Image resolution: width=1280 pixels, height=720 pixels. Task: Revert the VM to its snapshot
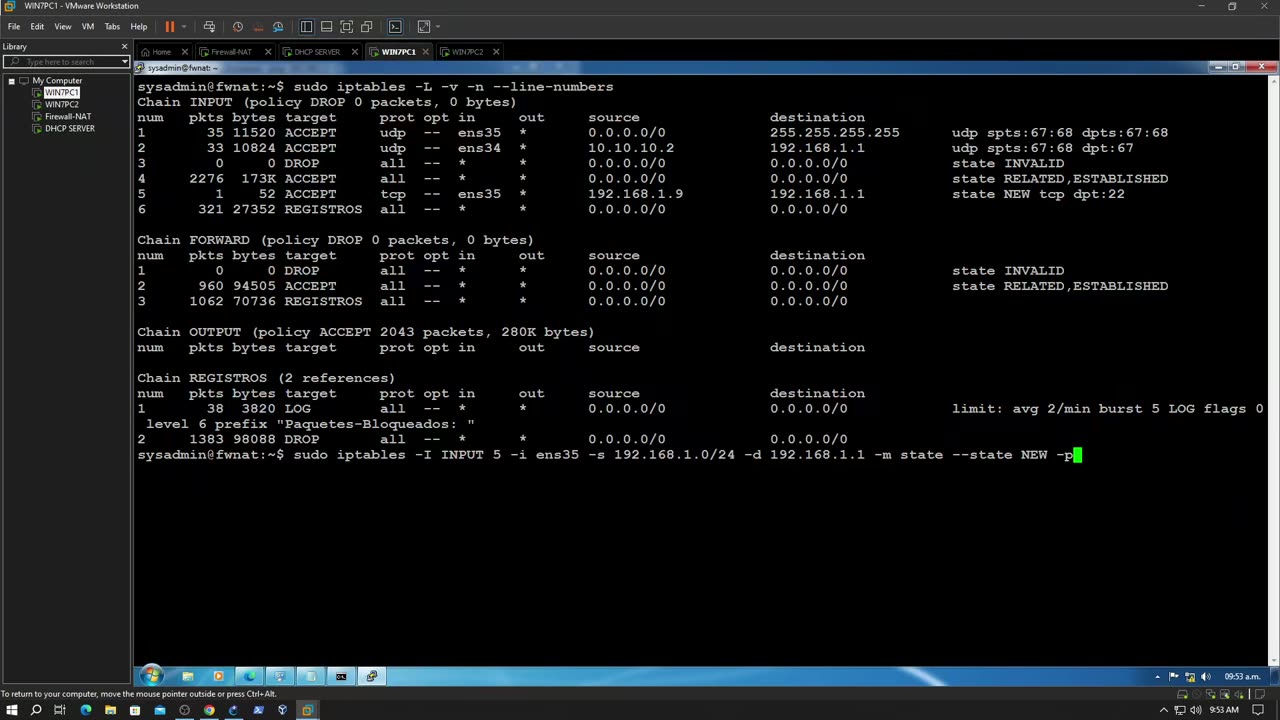click(258, 27)
